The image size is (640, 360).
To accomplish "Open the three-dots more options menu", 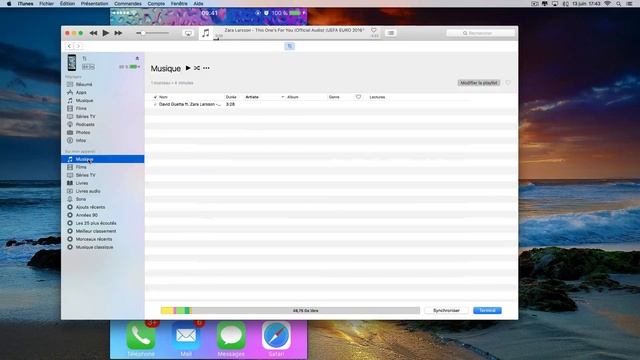I will point(206,68).
